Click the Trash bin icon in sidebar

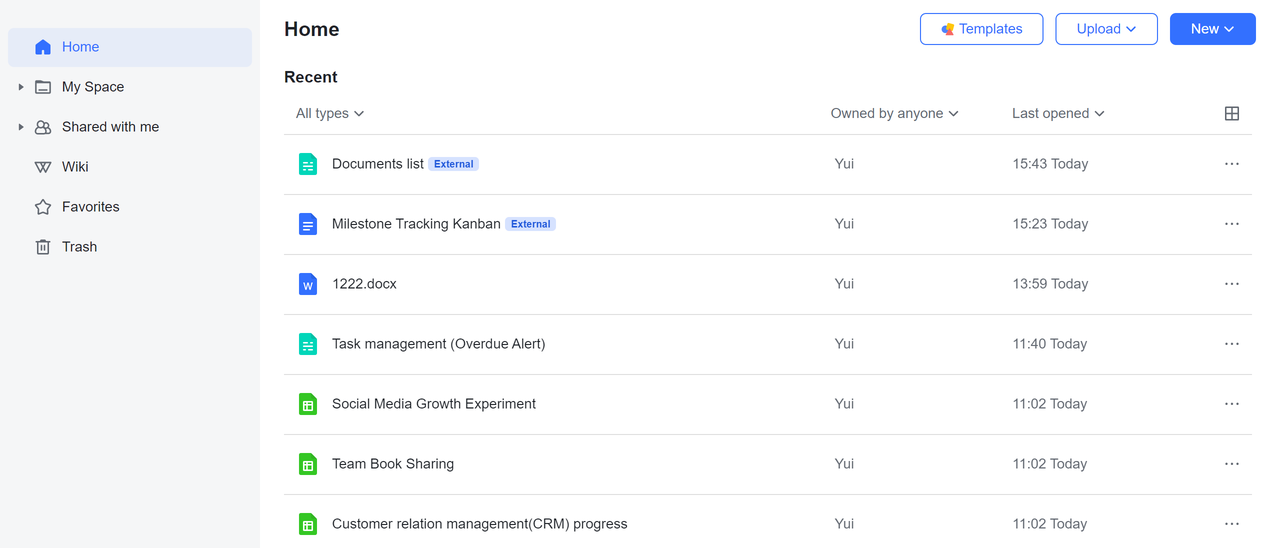[x=43, y=247]
